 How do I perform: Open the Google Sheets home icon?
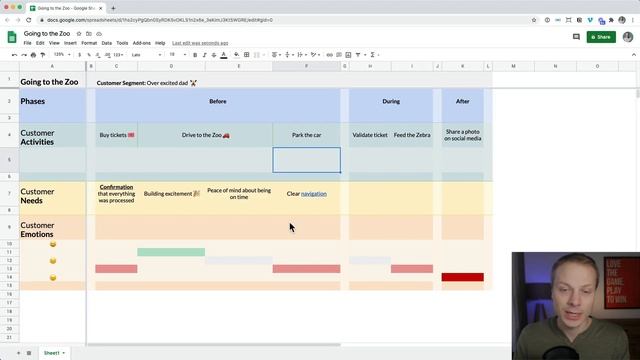coord(12,37)
